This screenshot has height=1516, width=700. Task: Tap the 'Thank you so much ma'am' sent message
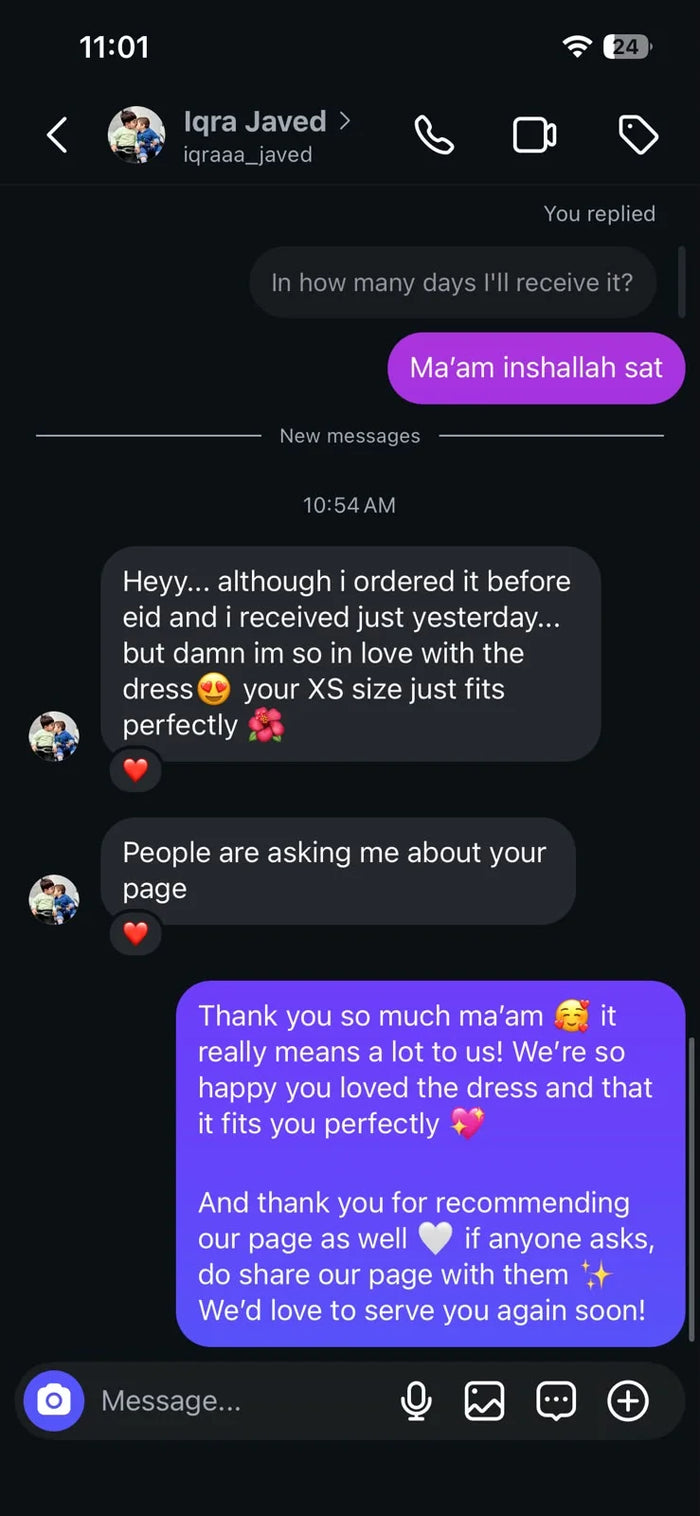431,1164
